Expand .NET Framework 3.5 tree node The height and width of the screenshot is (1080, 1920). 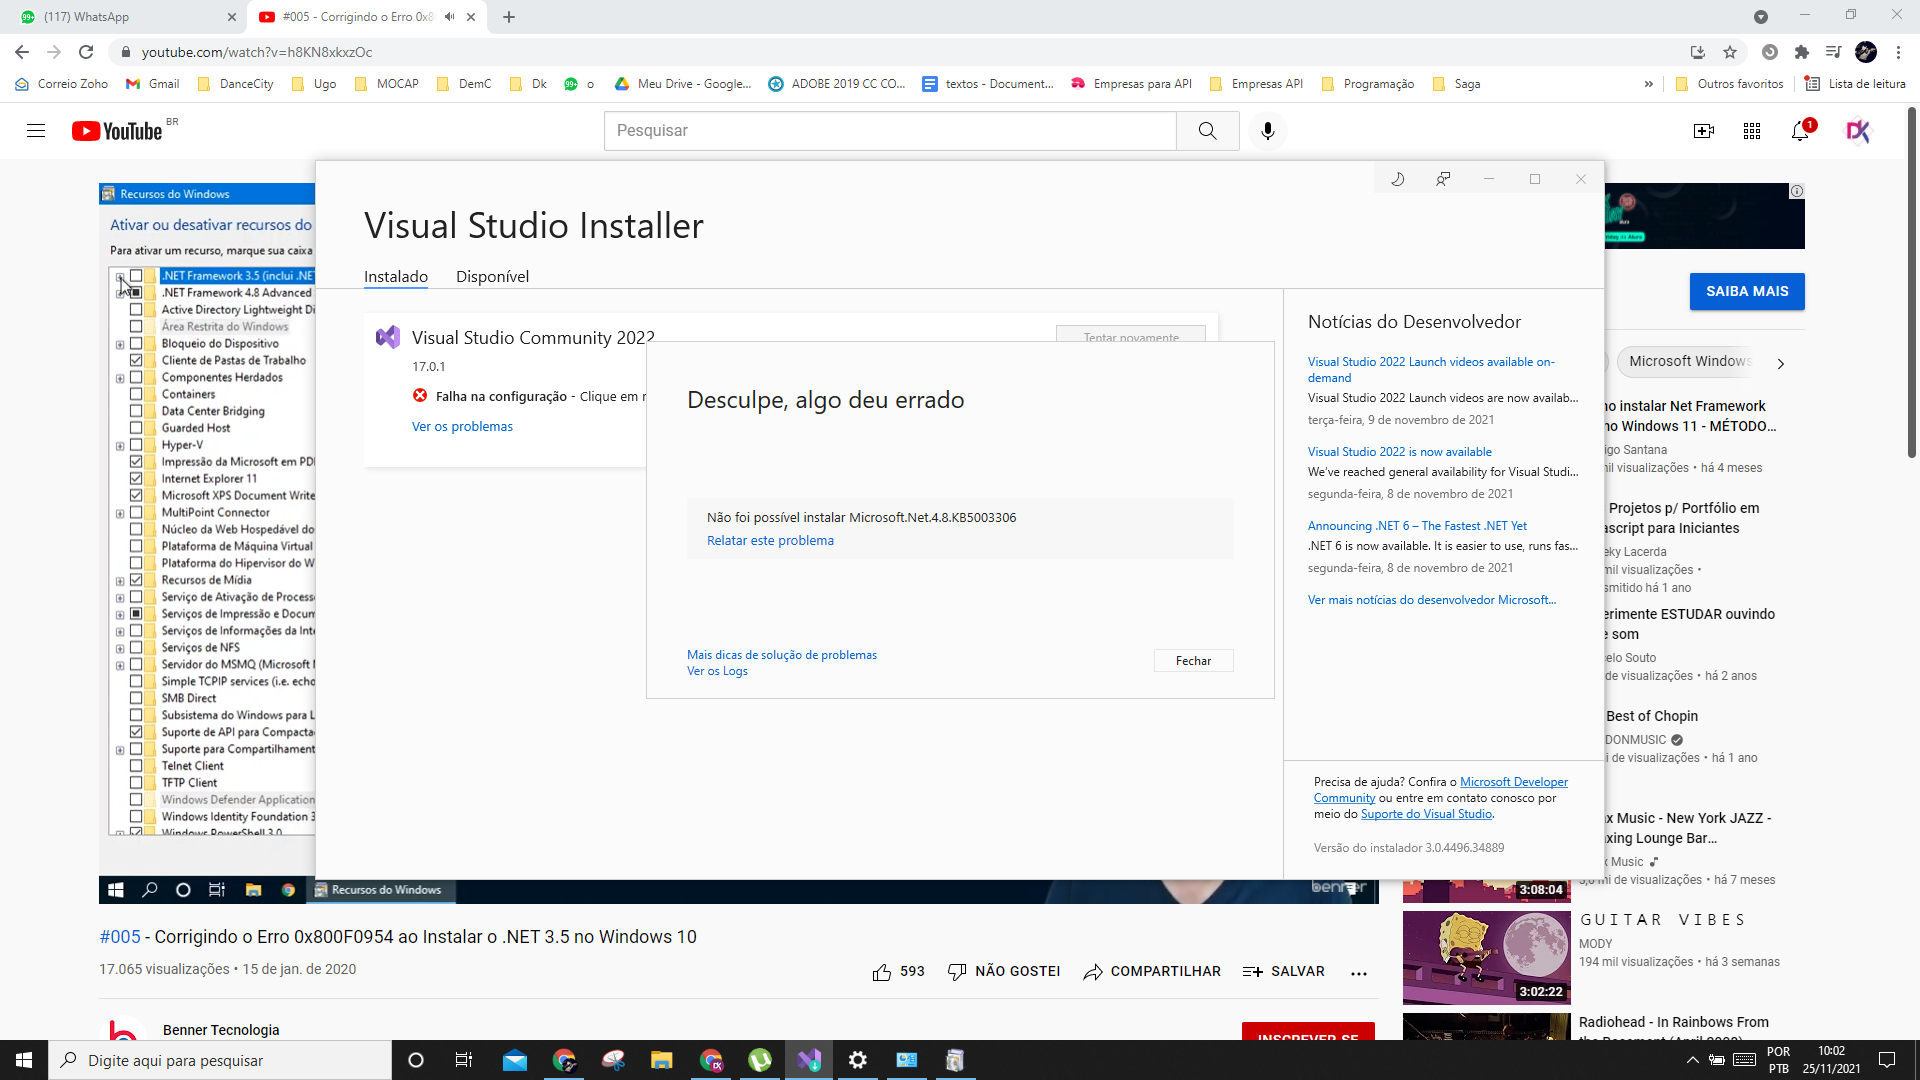(120, 277)
